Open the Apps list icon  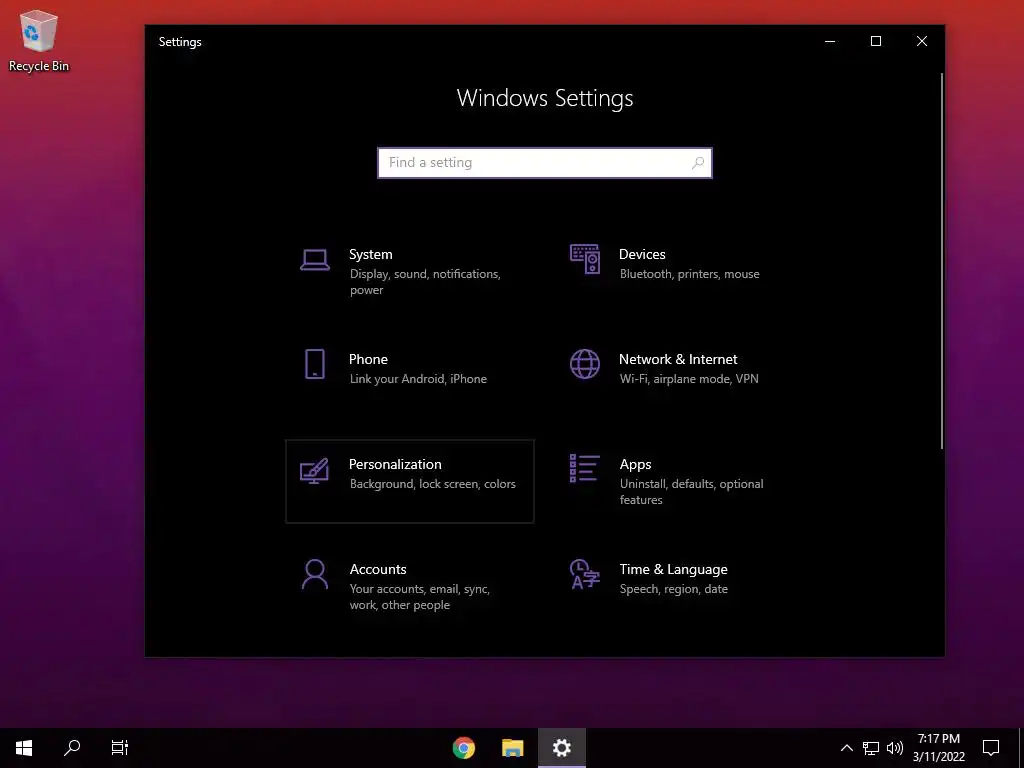point(584,468)
